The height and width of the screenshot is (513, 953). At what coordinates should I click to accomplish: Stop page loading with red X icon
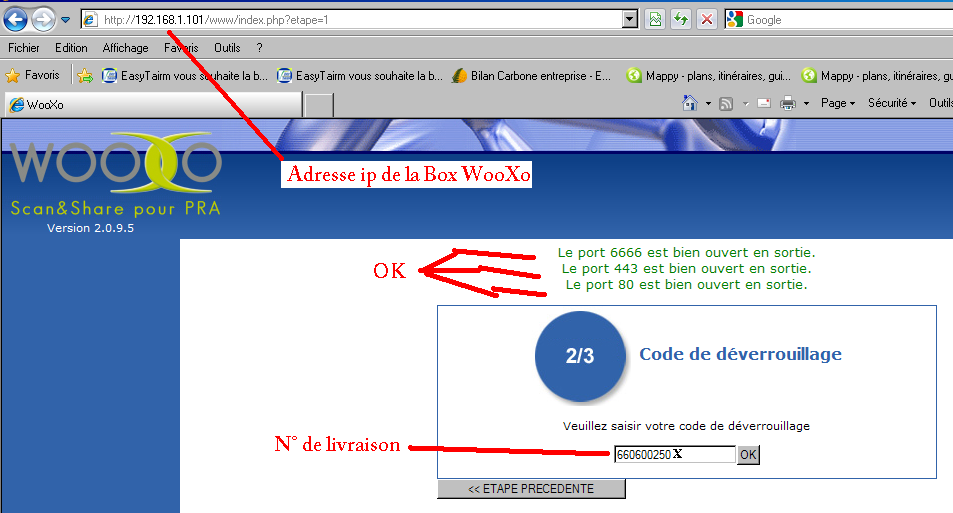pyautogui.click(x=706, y=19)
